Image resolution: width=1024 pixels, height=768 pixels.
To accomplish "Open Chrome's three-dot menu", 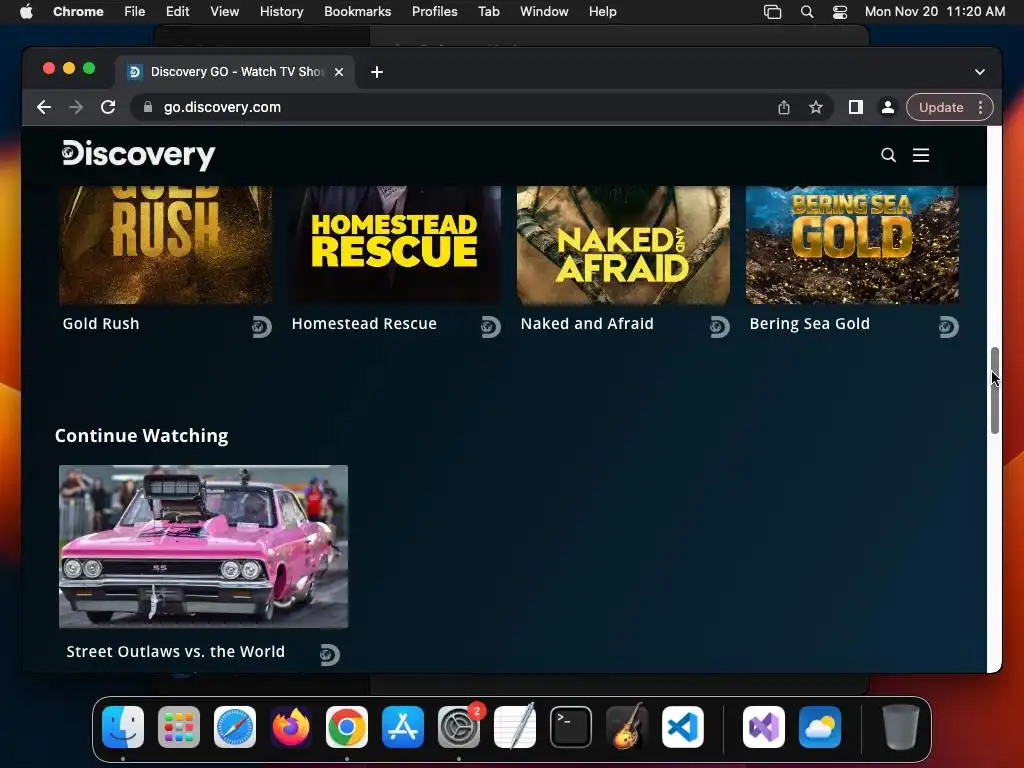I will coord(980,107).
